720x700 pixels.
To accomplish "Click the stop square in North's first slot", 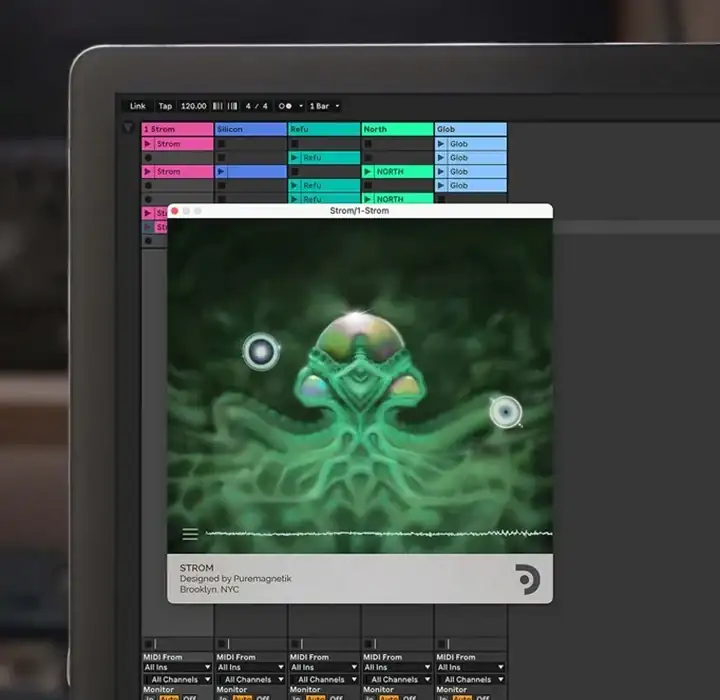I will [x=368, y=144].
